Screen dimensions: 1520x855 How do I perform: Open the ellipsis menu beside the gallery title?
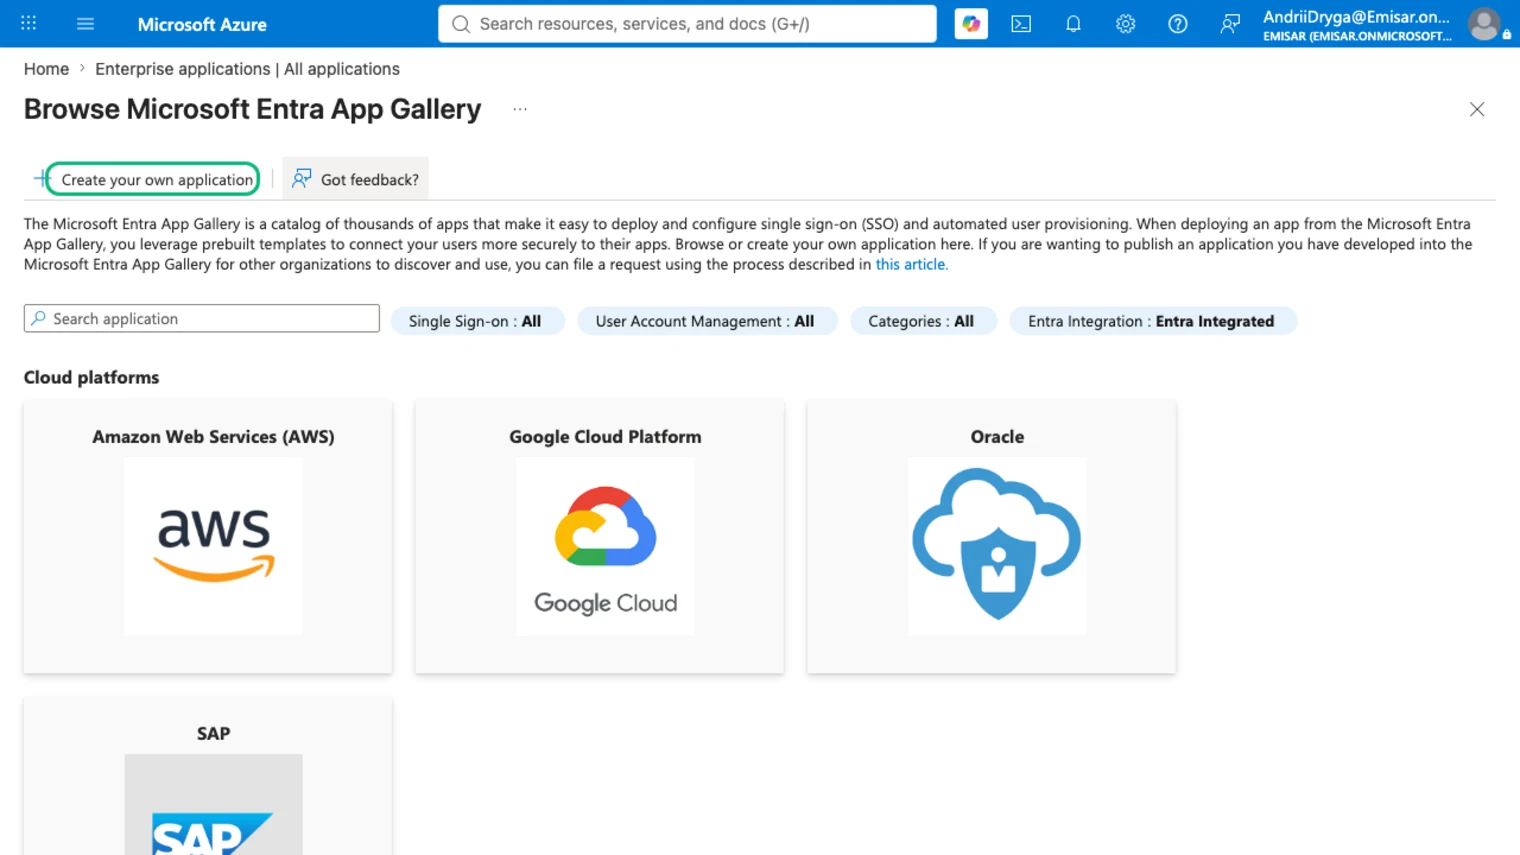(520, 109)
